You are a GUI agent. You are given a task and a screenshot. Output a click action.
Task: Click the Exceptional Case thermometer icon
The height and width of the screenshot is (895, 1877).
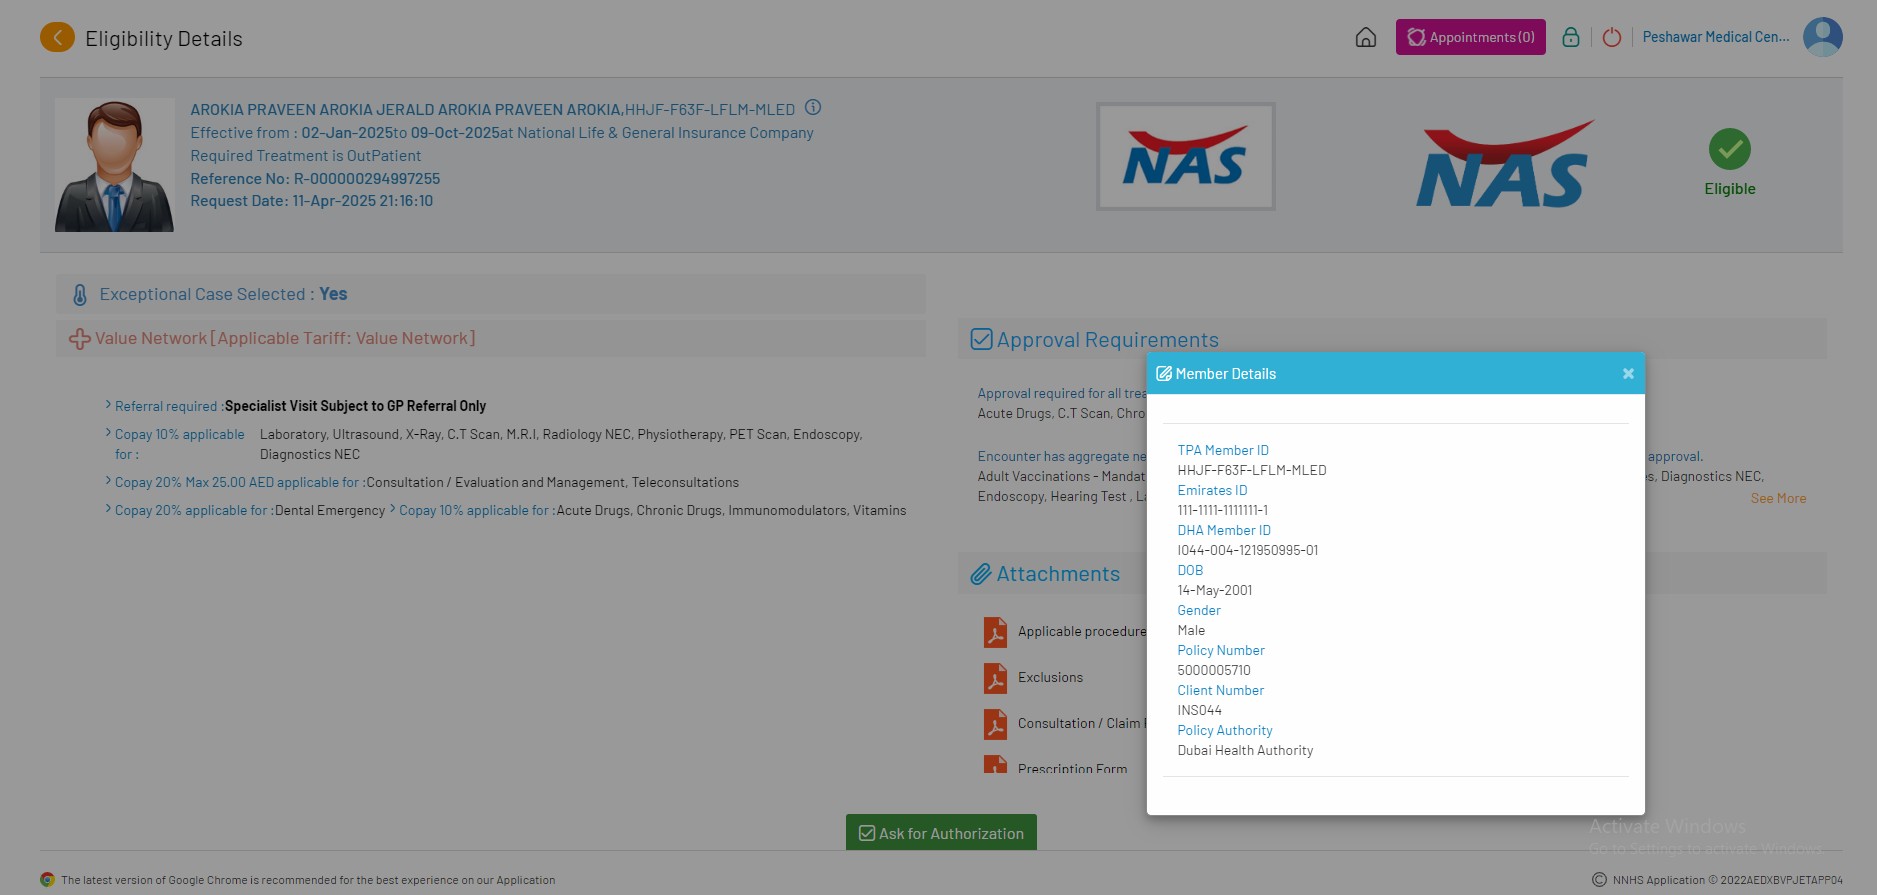80,295
